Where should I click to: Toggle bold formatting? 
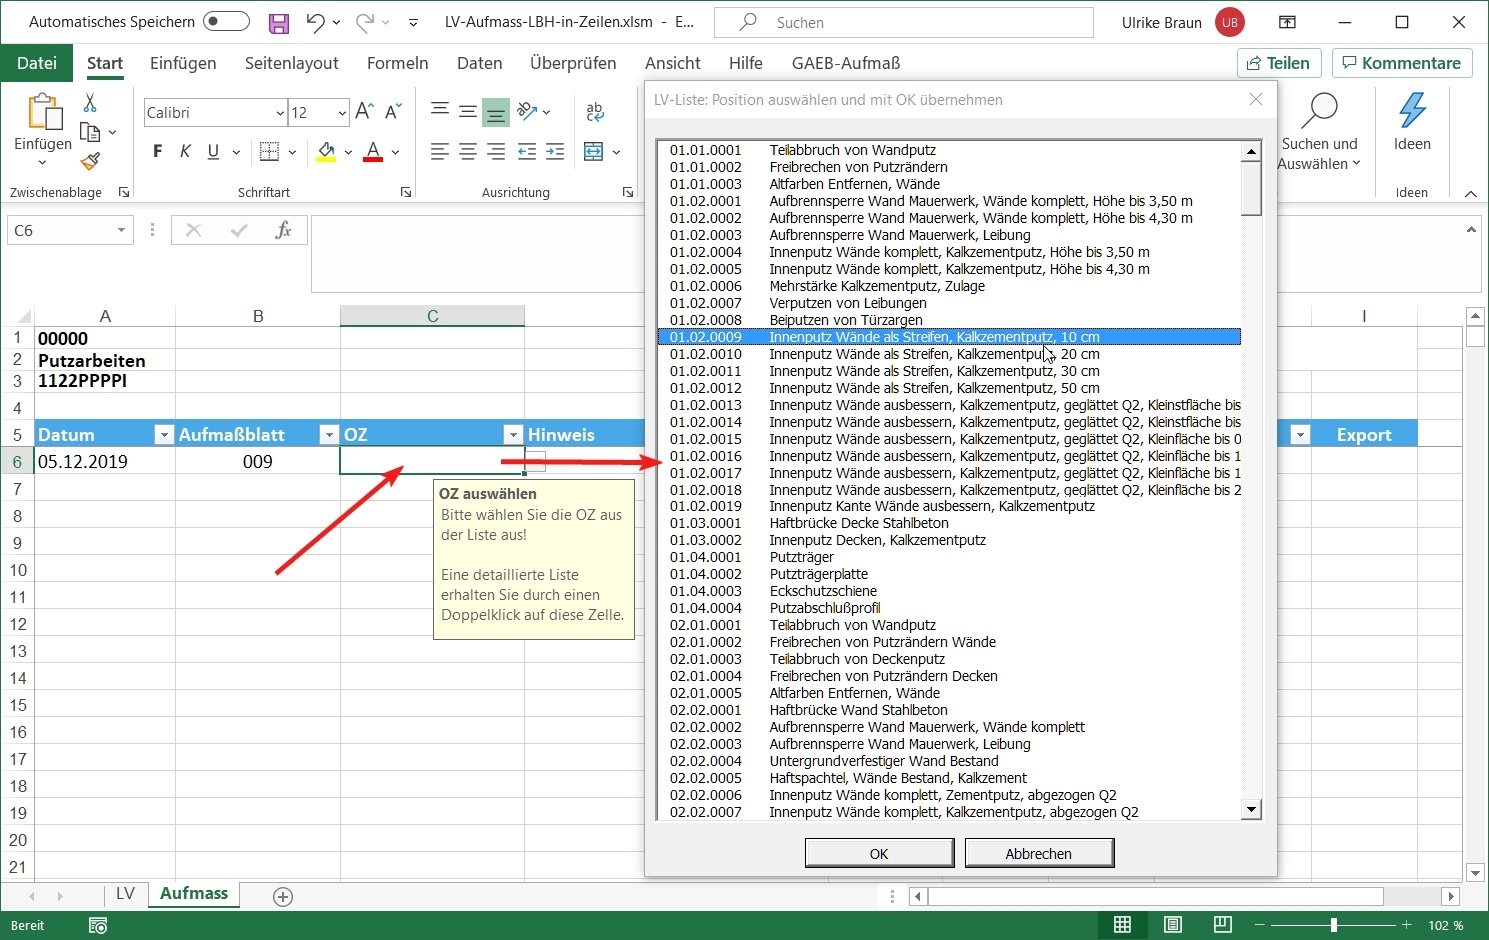(x=156, y=151)
